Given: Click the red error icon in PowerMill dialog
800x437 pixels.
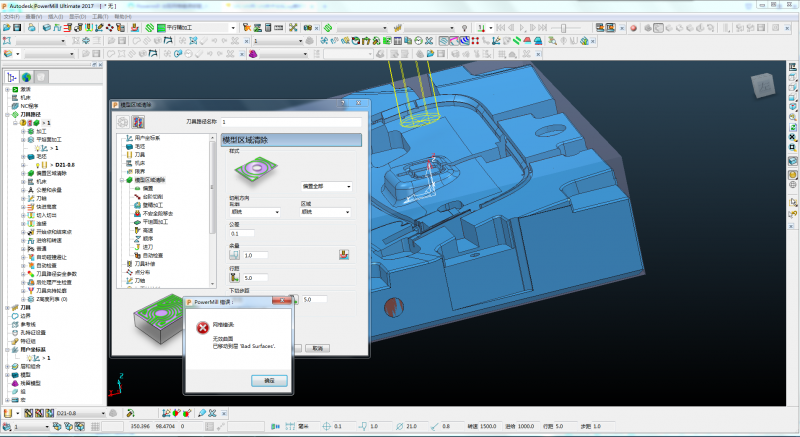Looking at the screenshot, I should pos(203,328).
